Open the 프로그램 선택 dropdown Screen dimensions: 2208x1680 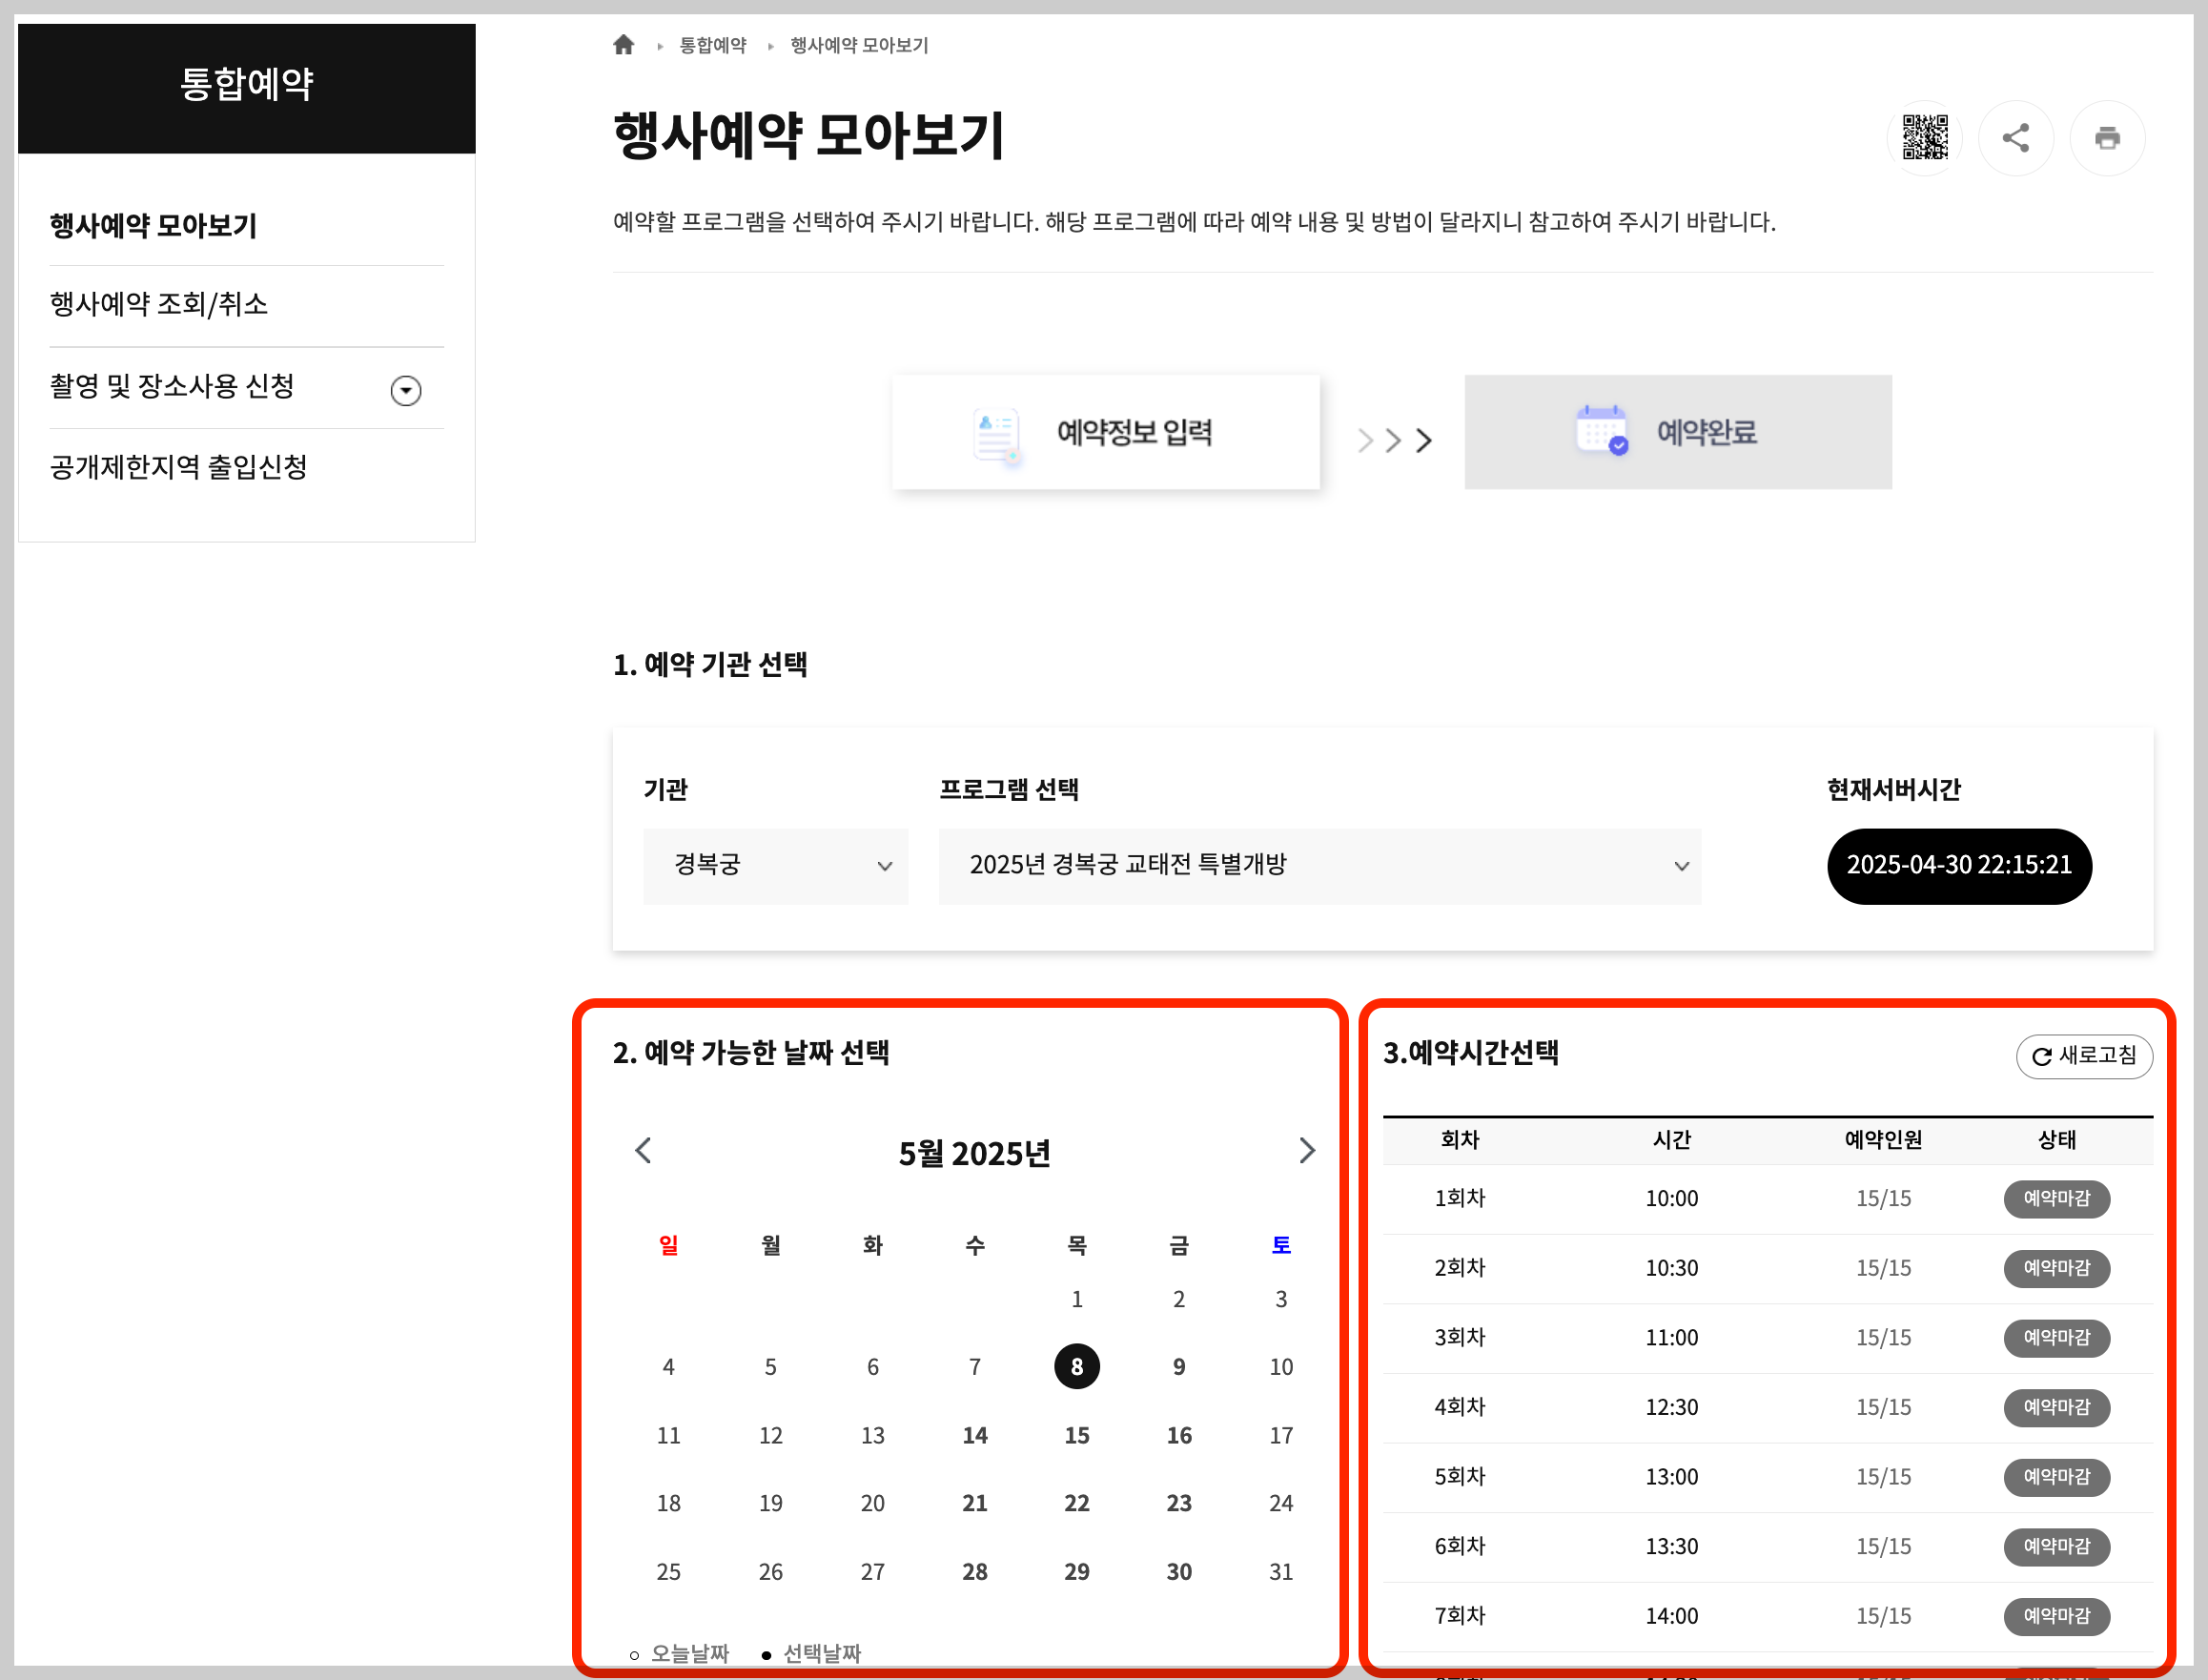point(1319,866)
